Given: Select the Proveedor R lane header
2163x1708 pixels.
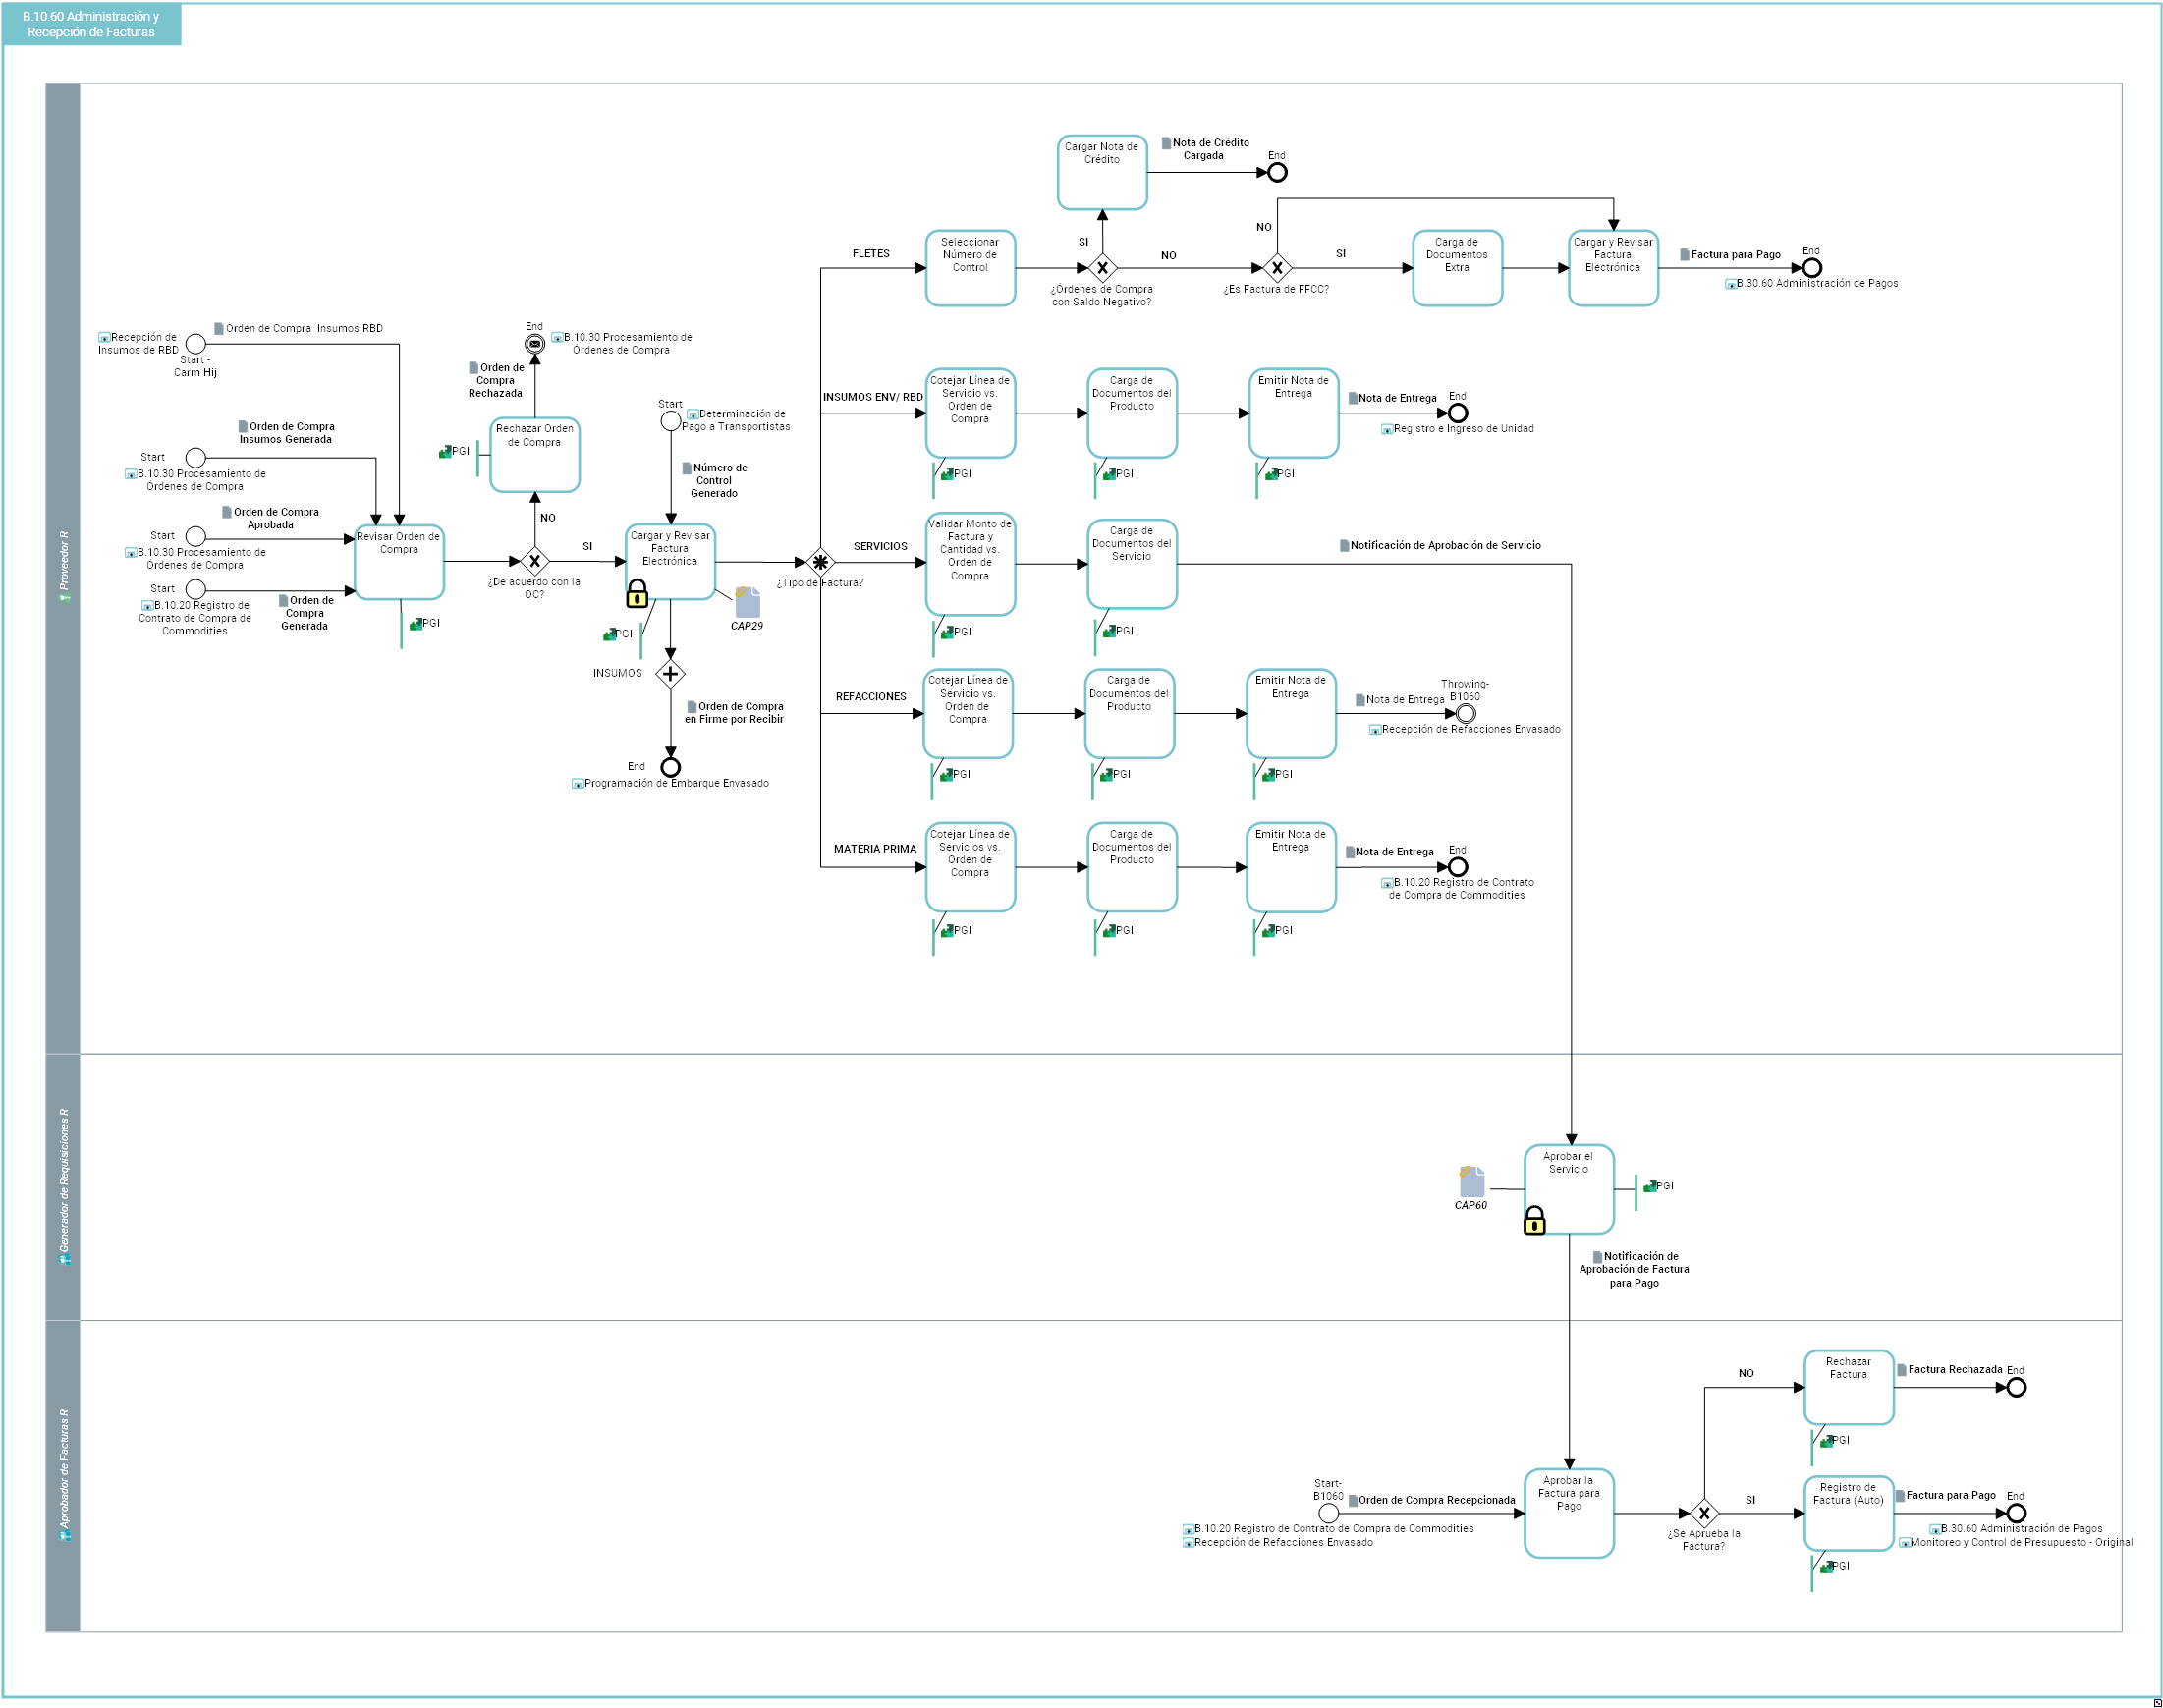Looking at the screenshot, I should coord(63,568).
